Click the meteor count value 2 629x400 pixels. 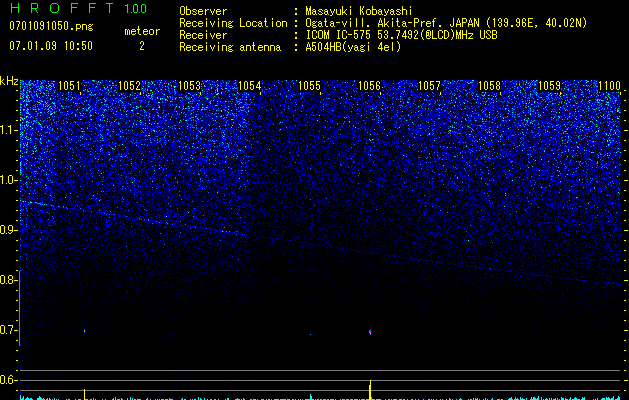click(x=142, y=46)
